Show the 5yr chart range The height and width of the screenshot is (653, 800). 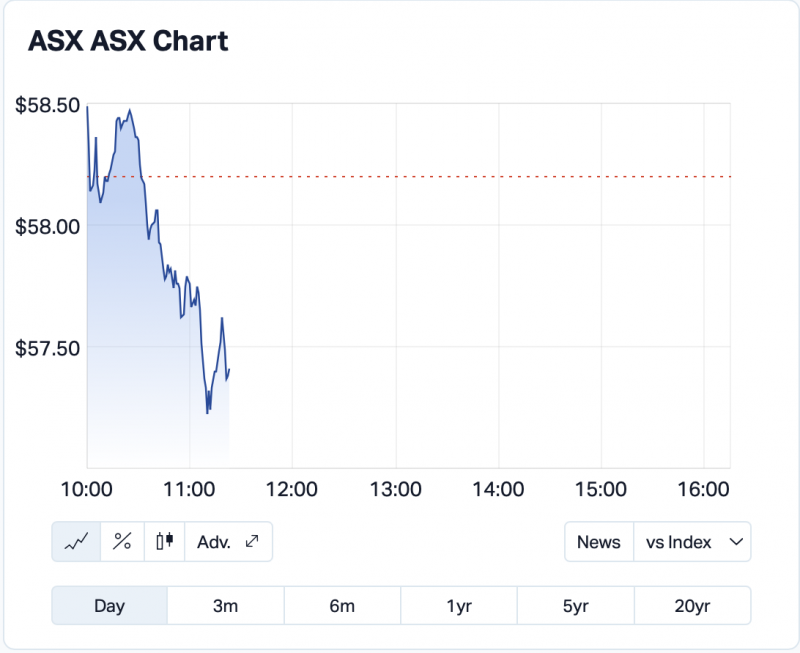point(575,605)
